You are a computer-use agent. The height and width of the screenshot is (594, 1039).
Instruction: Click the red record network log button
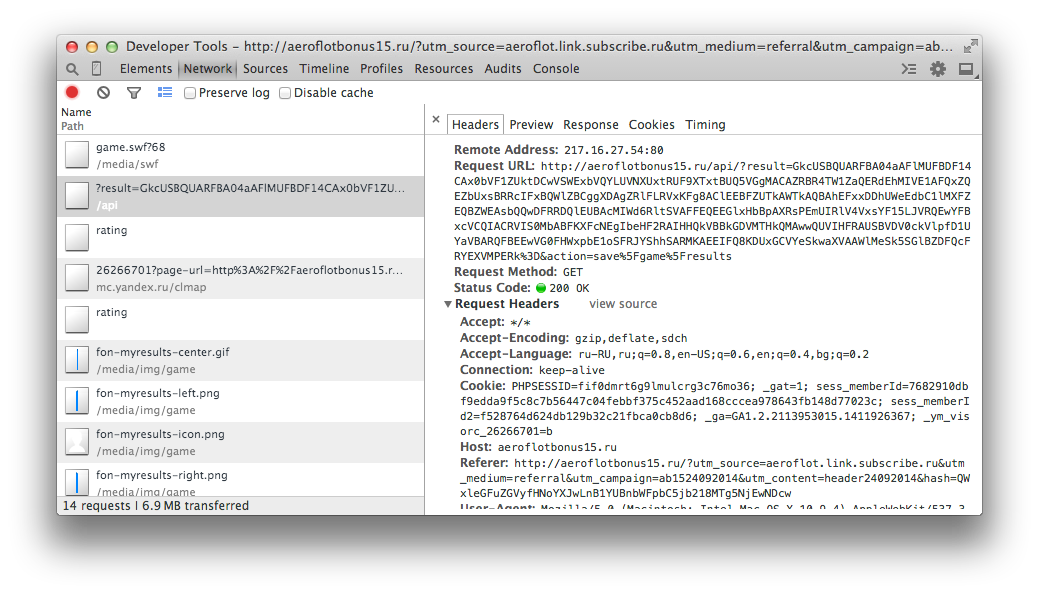pyautogui.click(x=72, y=93)
